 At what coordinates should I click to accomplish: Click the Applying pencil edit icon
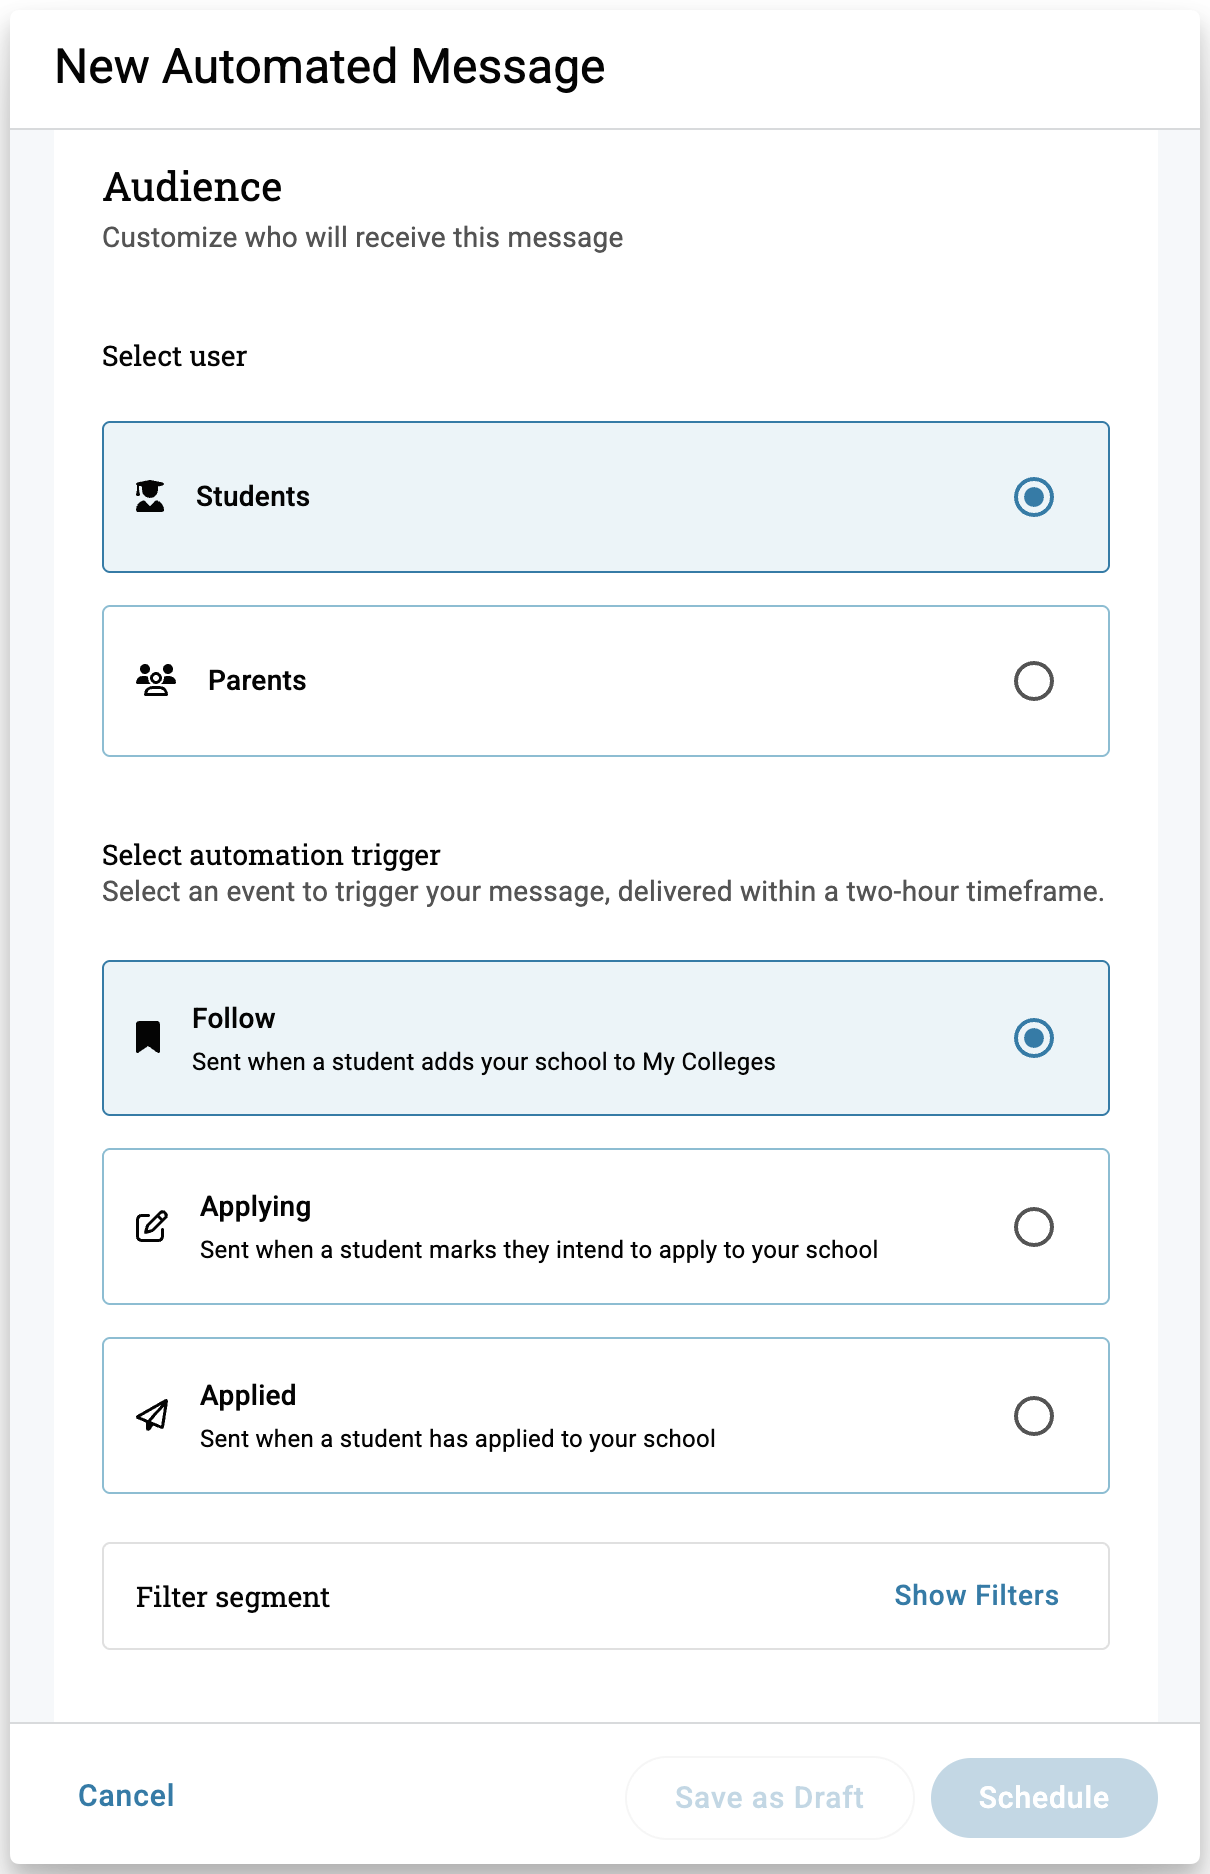click(152, 1226)
